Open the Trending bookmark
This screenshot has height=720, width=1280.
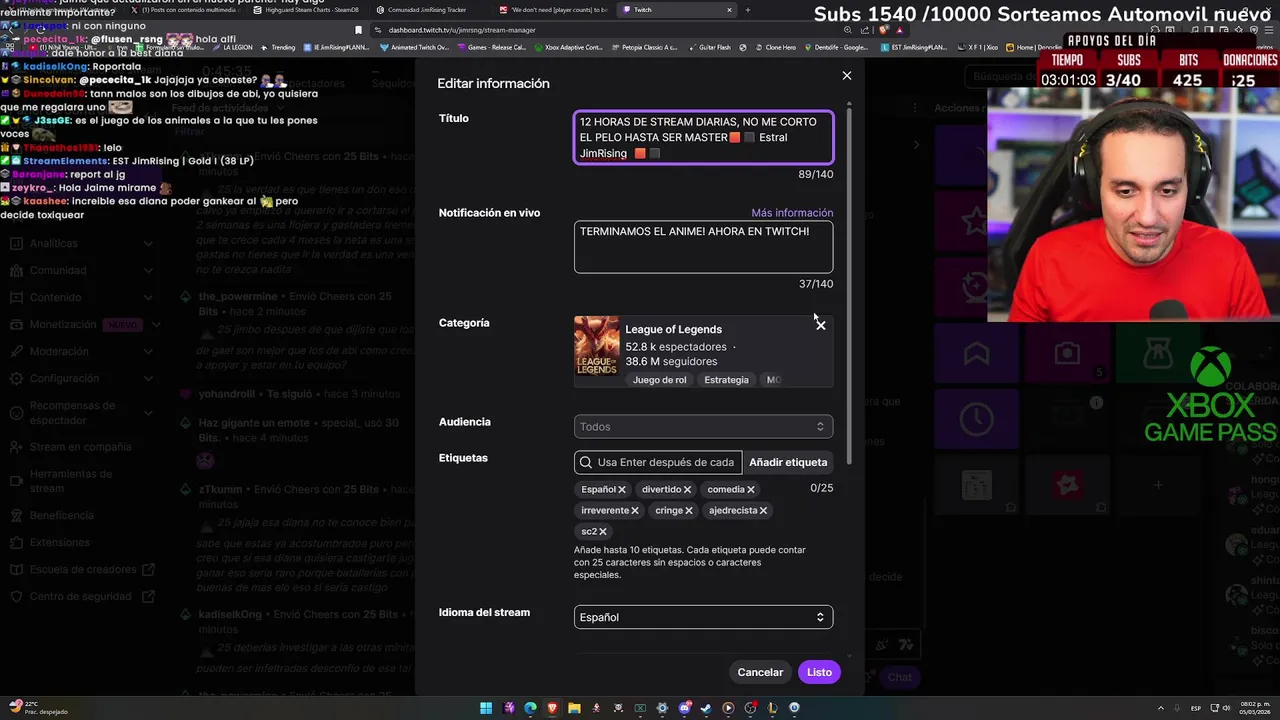[278, 47]
